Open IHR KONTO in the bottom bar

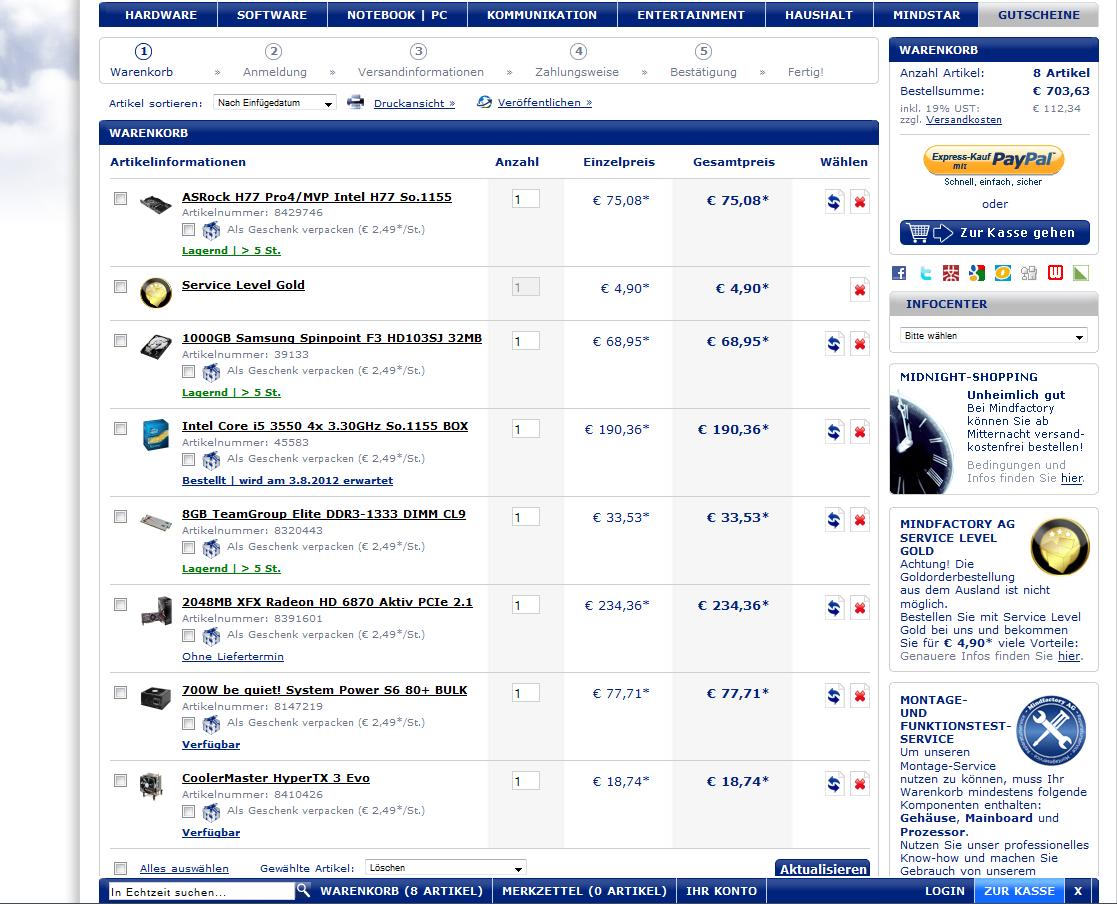(722, 891)
